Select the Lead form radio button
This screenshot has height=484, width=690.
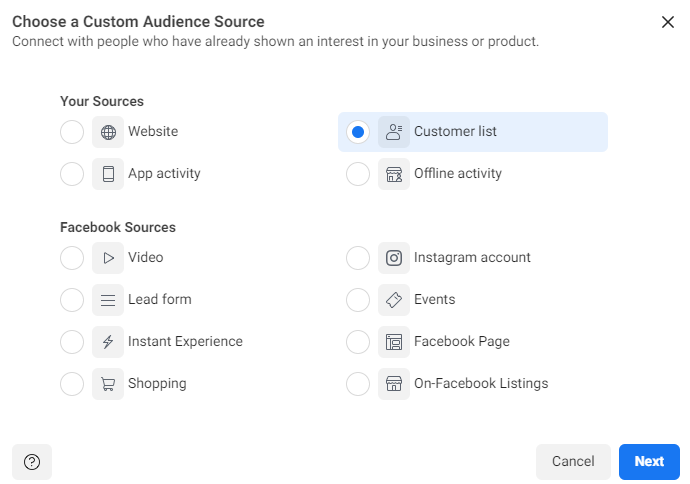coord(72,300)
